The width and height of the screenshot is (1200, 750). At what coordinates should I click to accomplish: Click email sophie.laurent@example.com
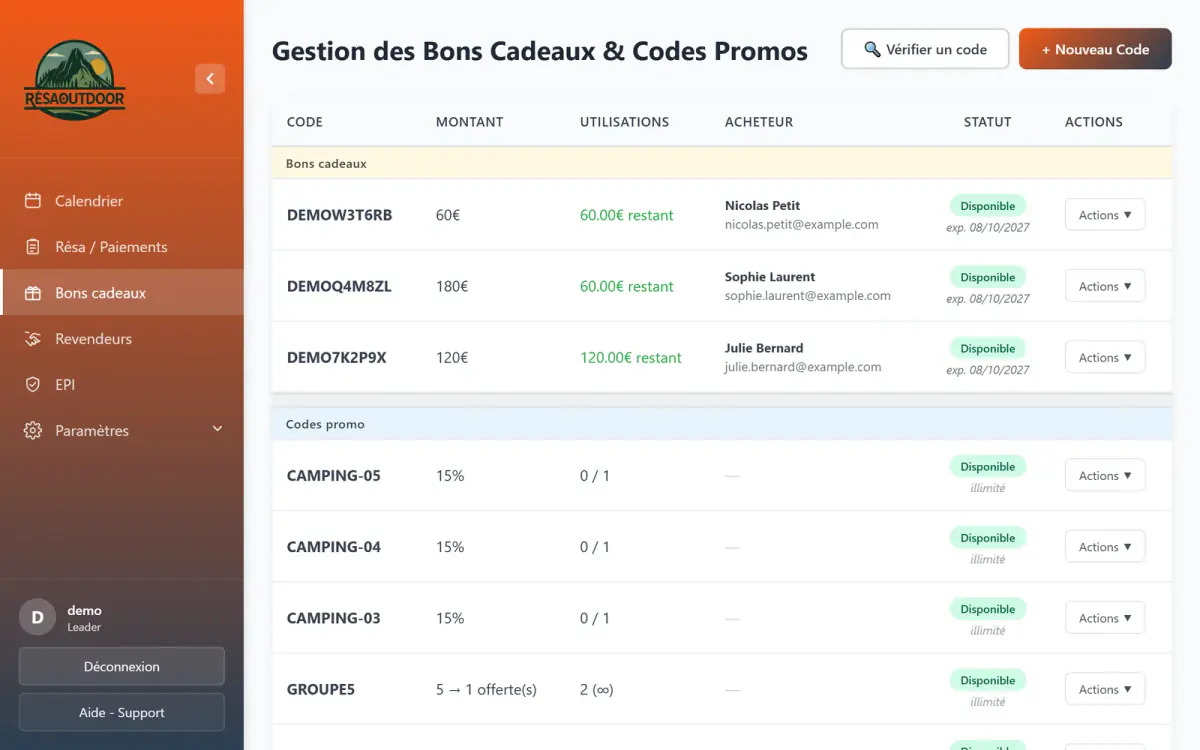tap(808, 296)
